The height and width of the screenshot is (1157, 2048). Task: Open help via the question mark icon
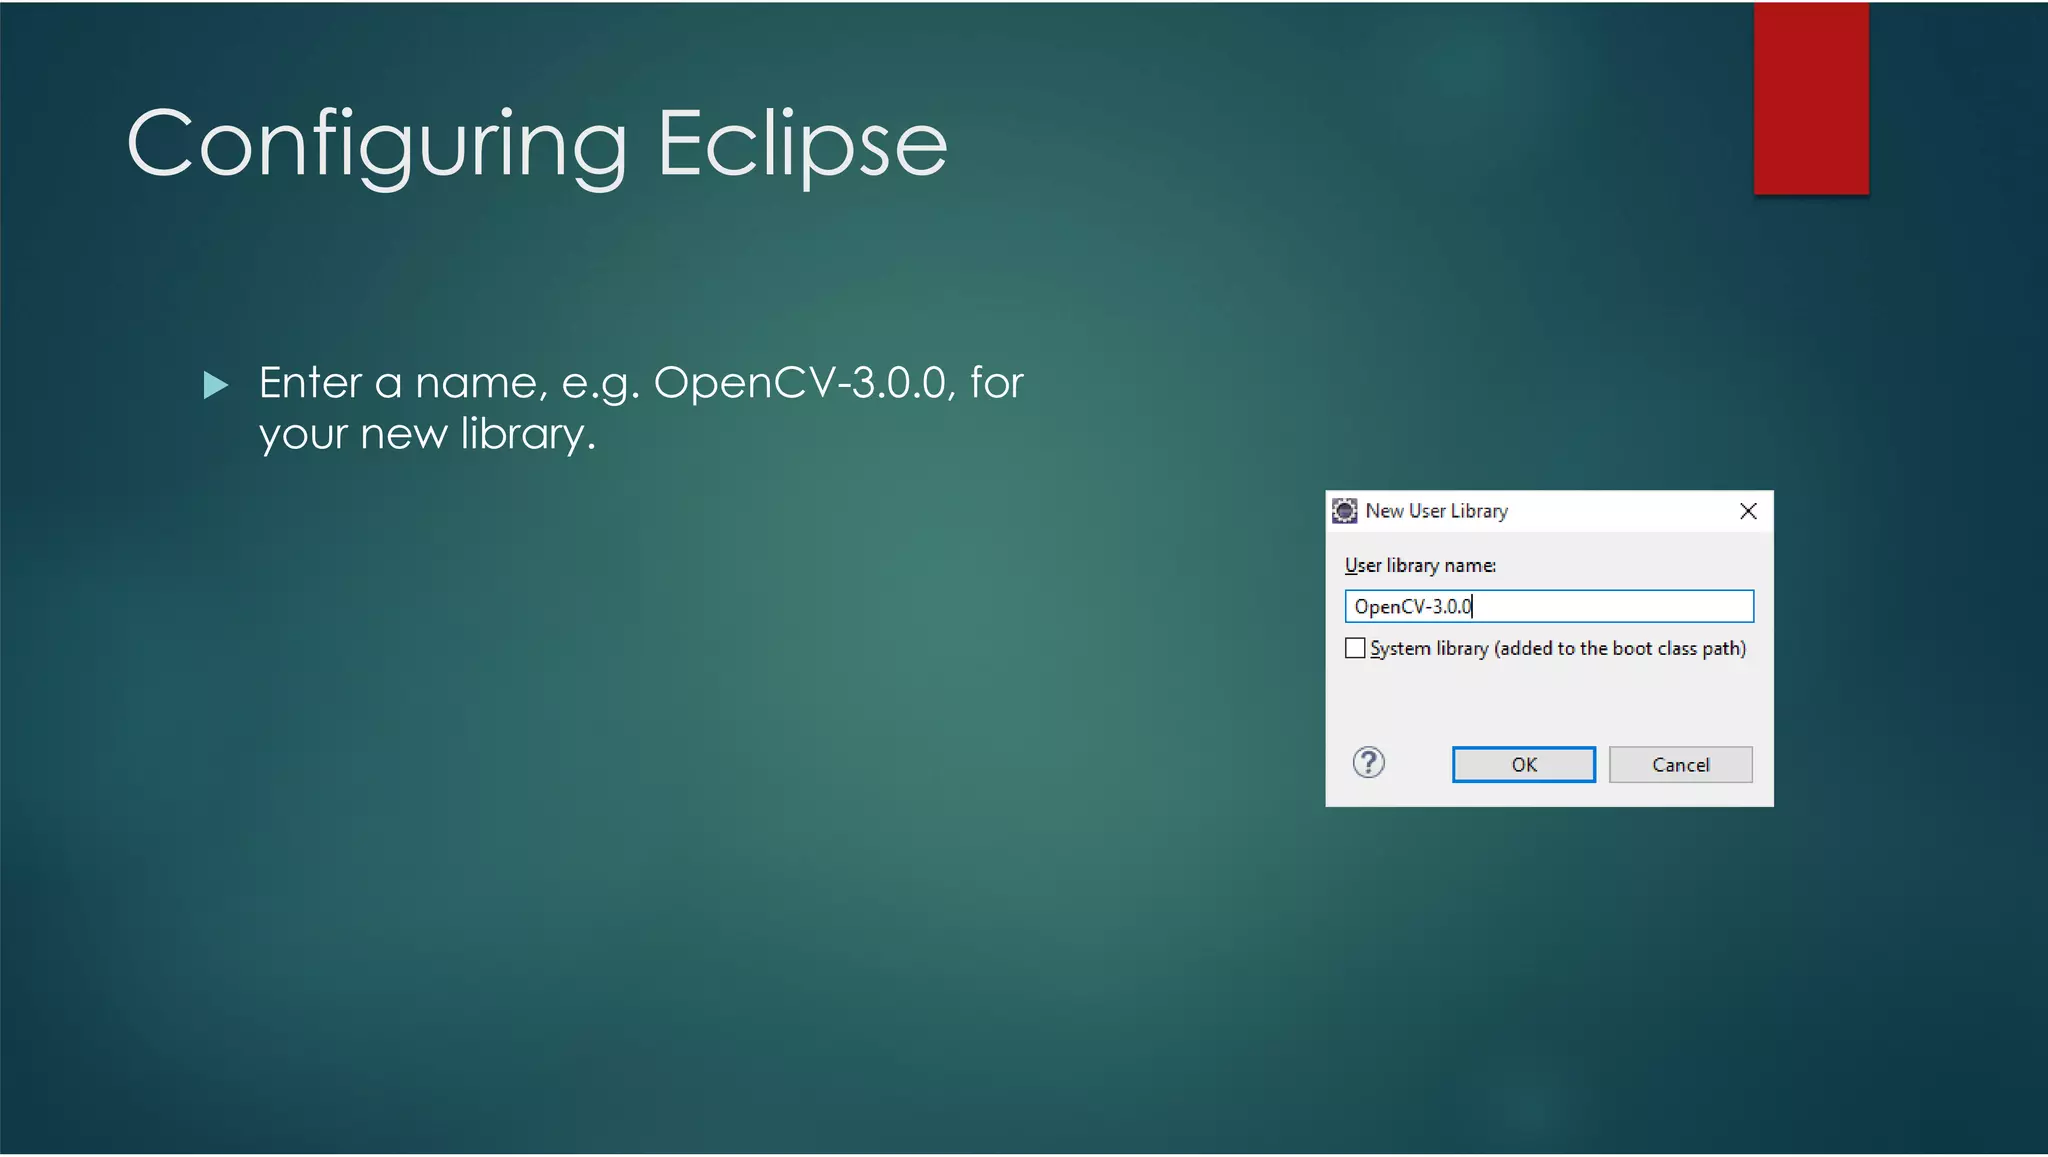point(1368,763)
